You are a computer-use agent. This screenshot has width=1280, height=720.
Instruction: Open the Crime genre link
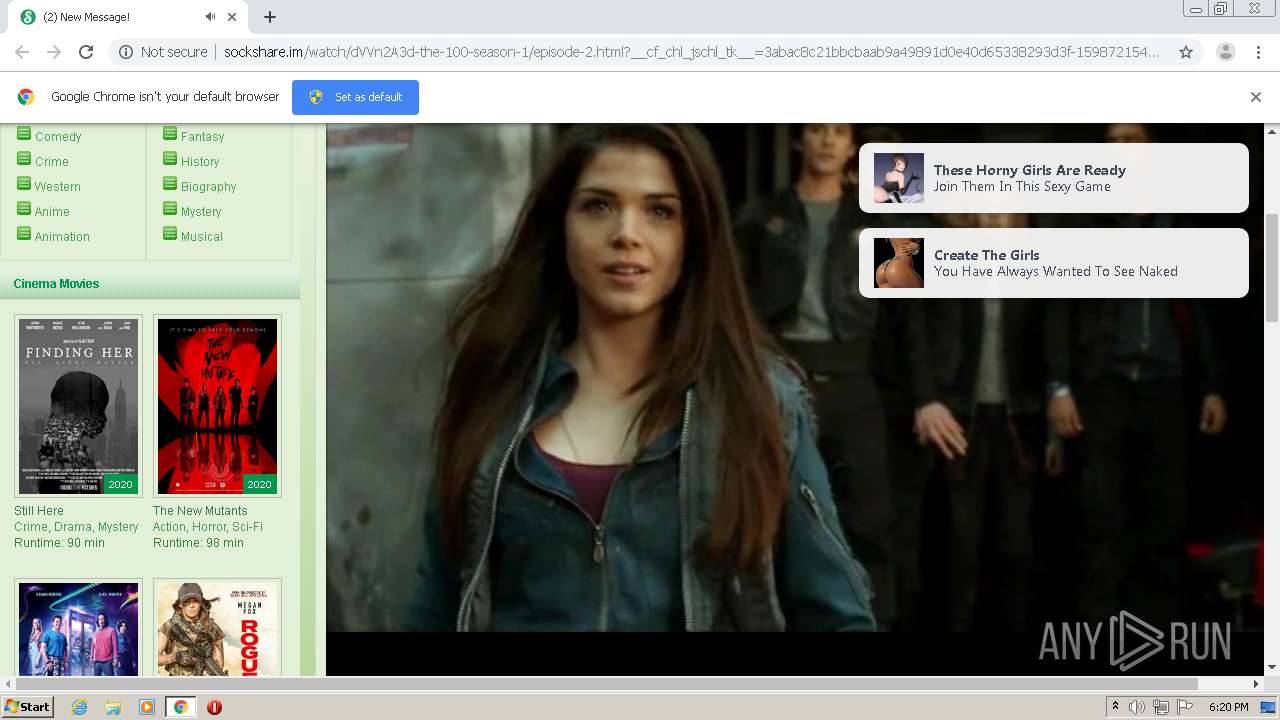(52, 162)
